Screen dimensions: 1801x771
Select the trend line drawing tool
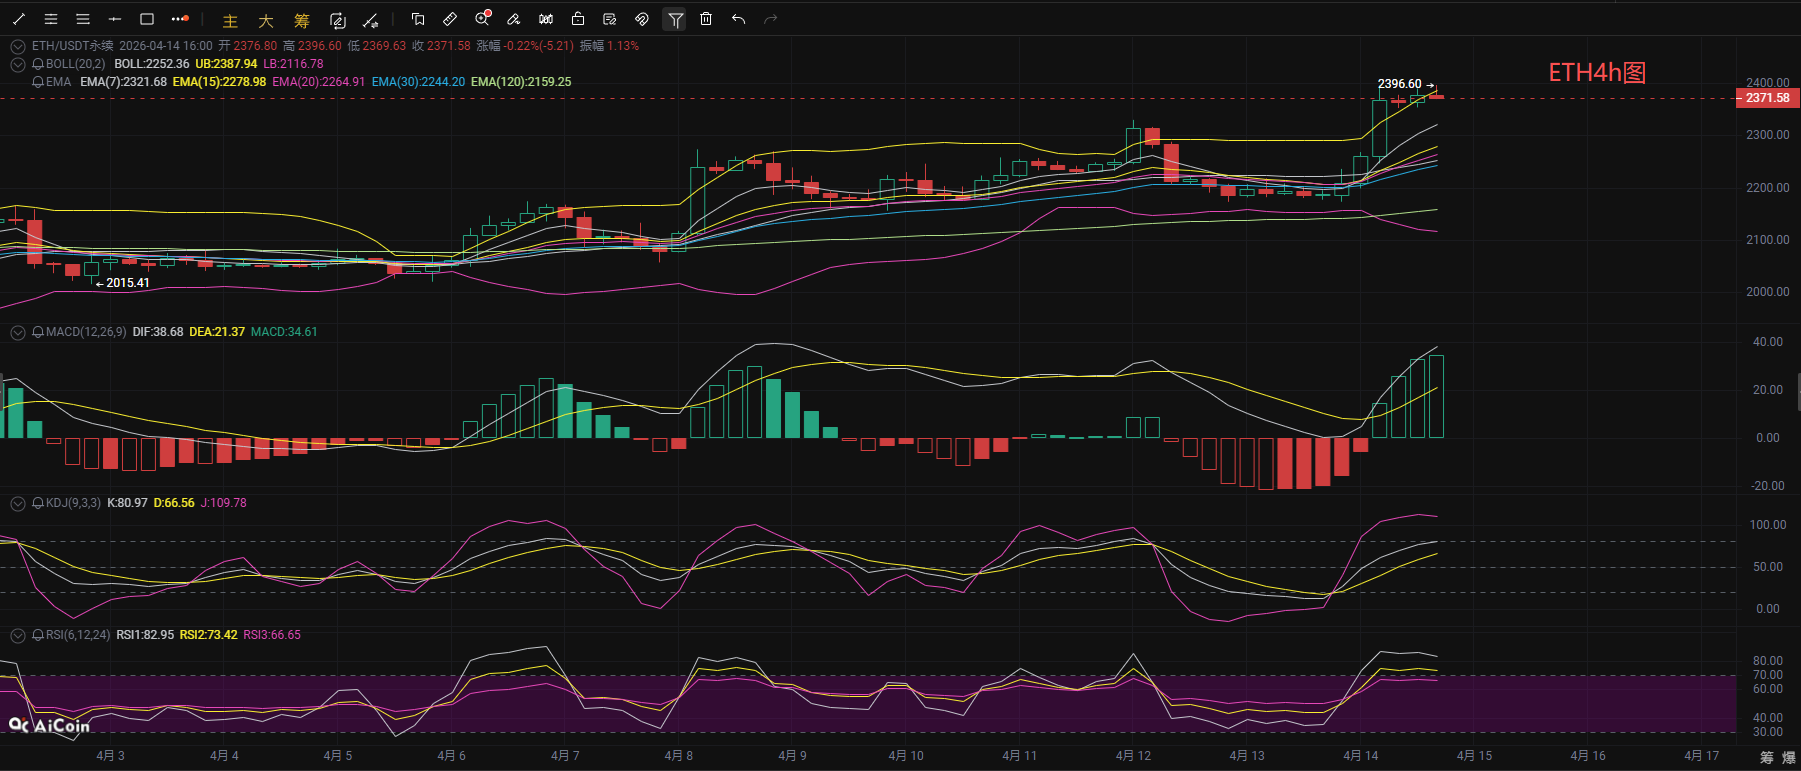[x=19, y=19]
